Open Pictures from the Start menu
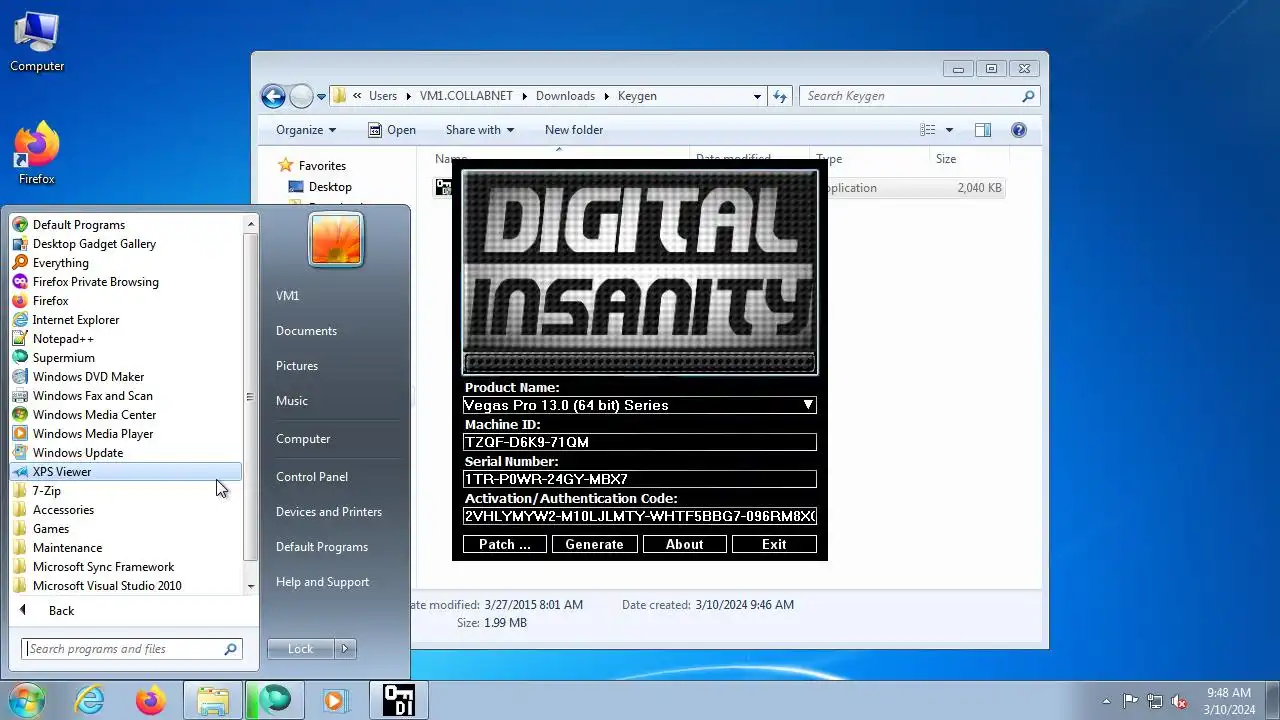This screenshot has width=1280, height=720. (x=297, y=366)
